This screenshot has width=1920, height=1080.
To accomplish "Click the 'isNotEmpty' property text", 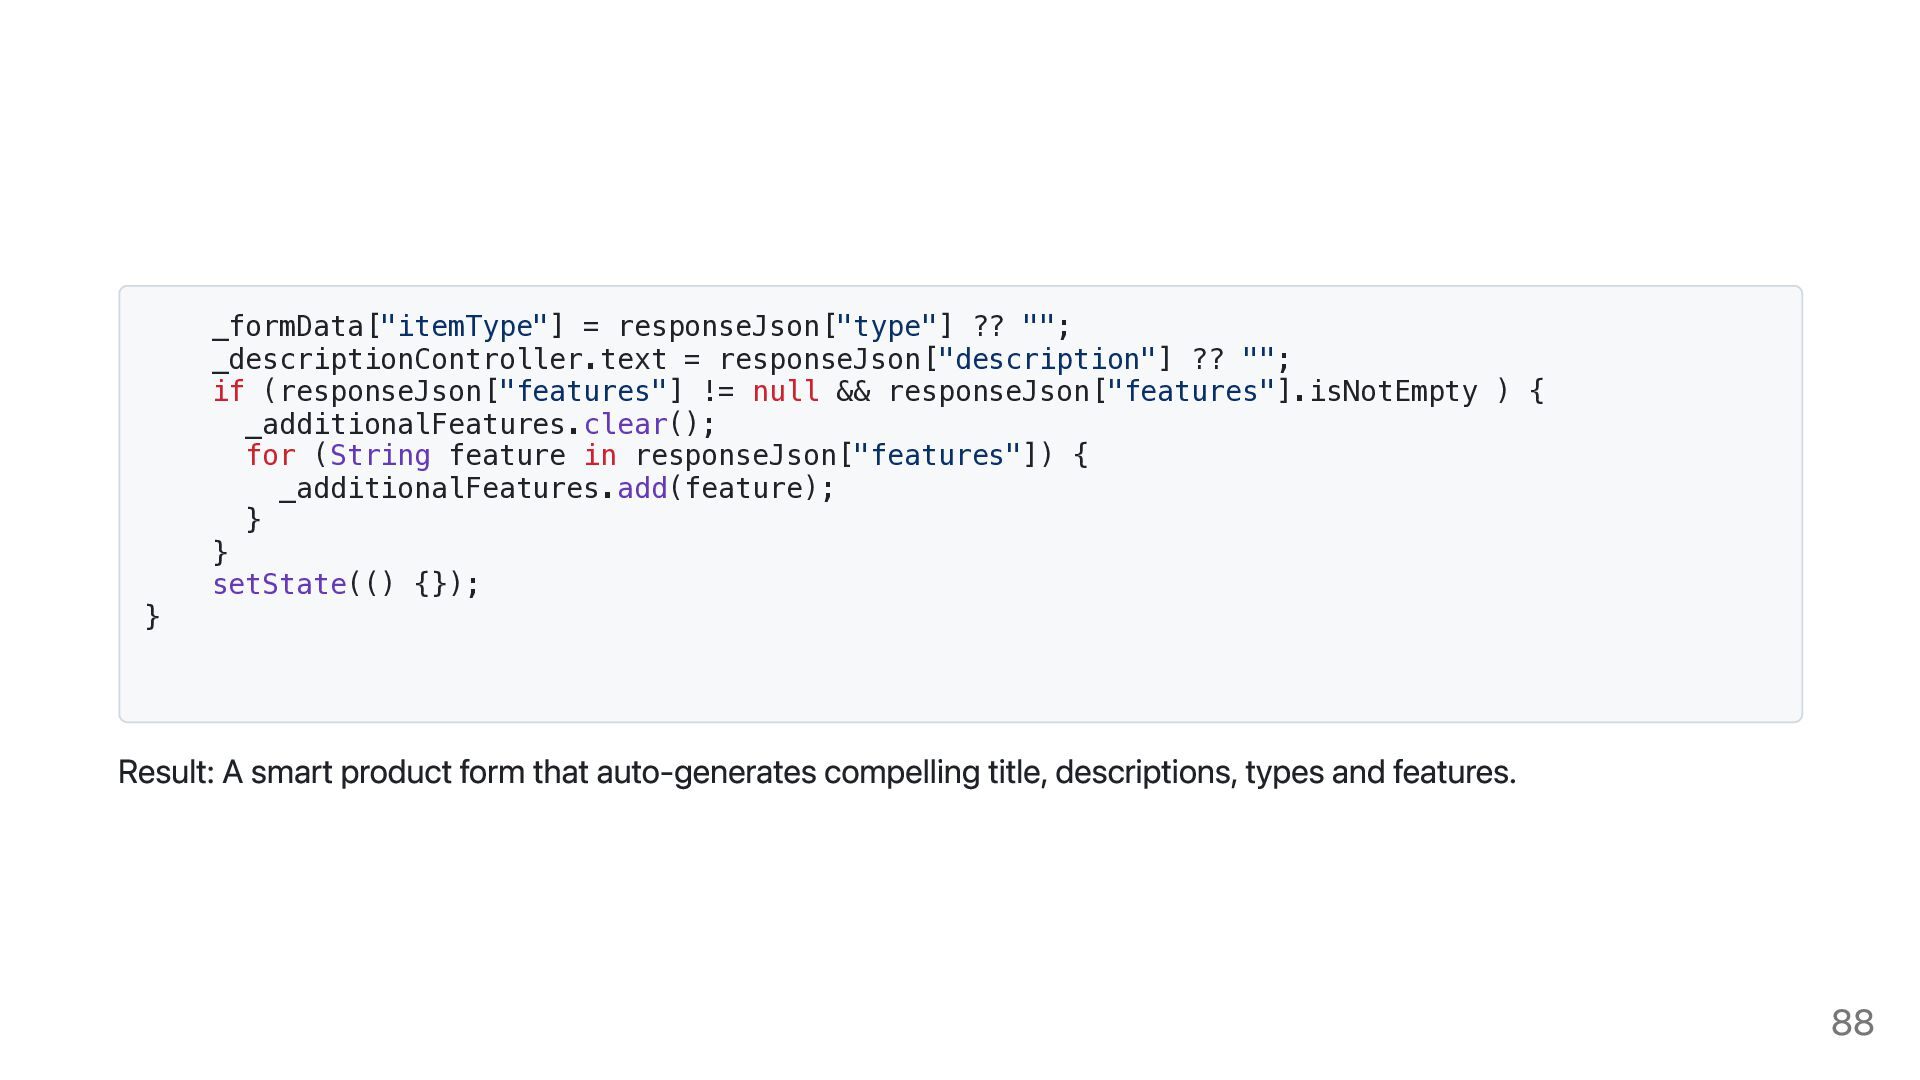I will [1393, 392].
